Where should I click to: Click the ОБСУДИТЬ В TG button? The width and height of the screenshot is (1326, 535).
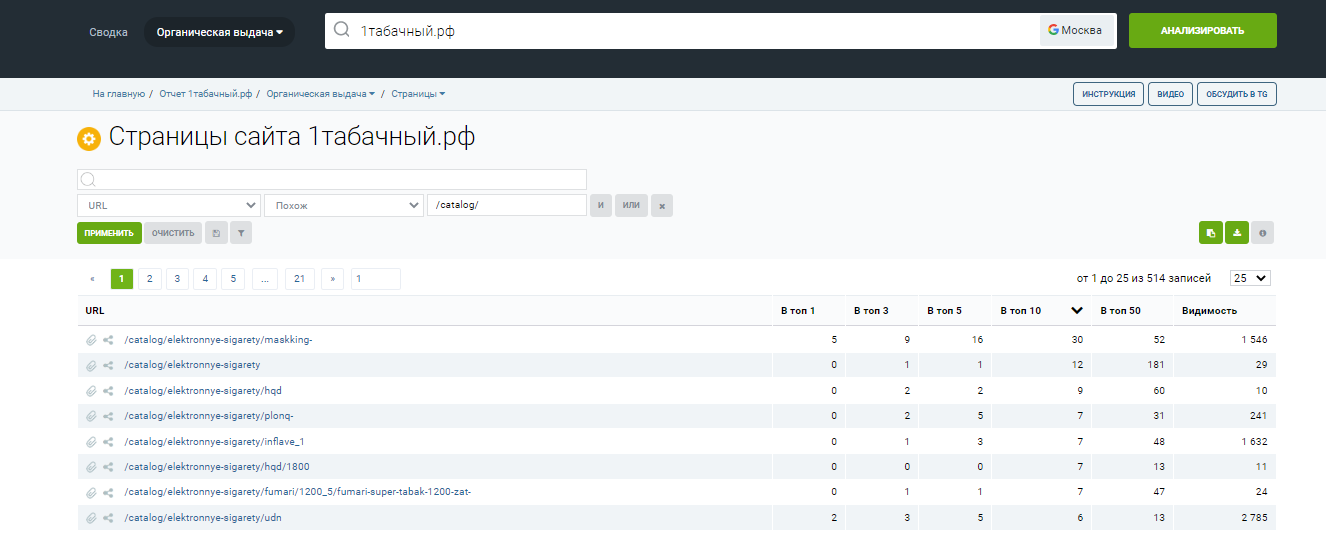[1237, 94]
